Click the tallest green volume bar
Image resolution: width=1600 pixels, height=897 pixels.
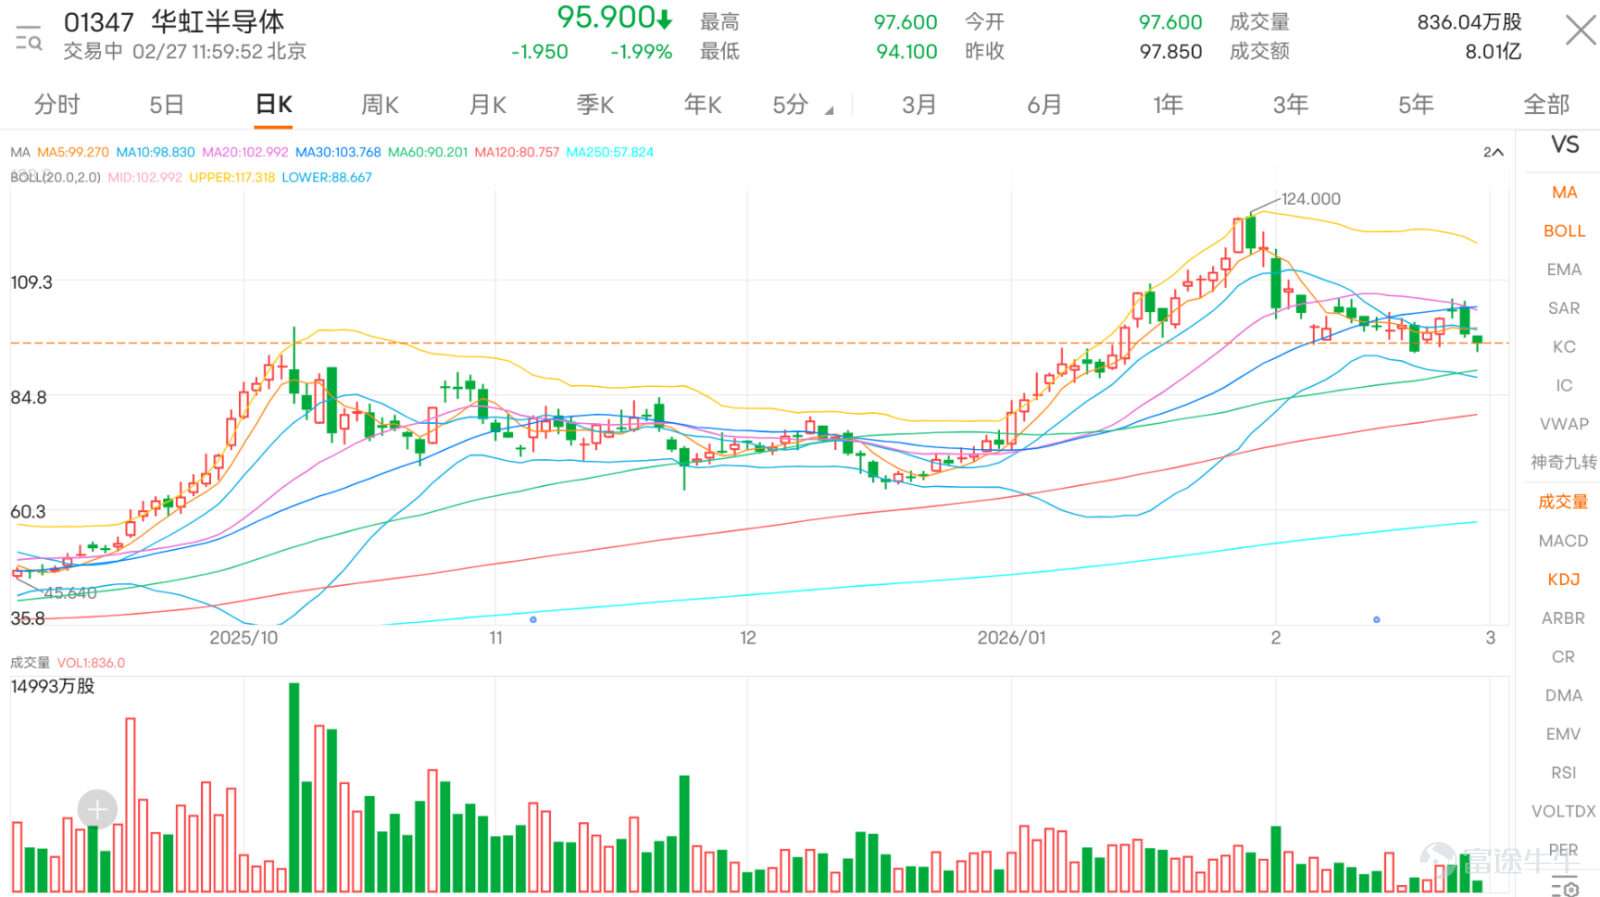(294, 787)
